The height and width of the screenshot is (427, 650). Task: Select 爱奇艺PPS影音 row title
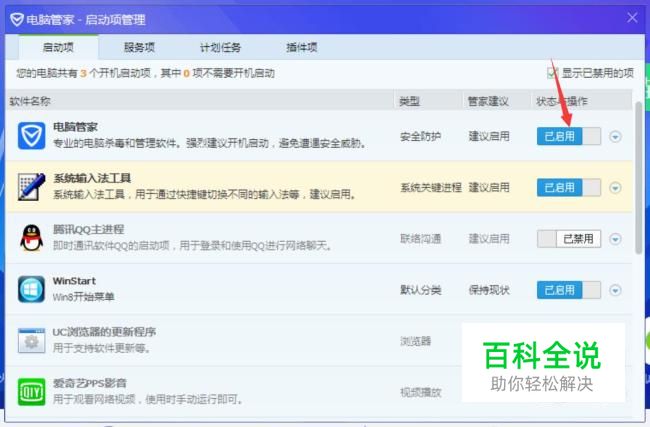(90, 383)
